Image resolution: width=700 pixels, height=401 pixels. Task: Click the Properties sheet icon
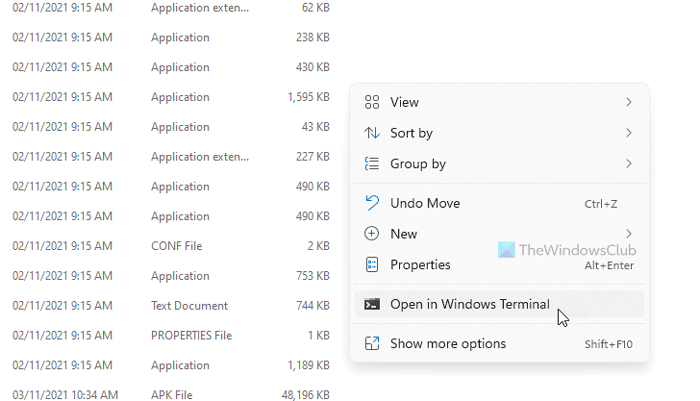(x=372, y=265)
